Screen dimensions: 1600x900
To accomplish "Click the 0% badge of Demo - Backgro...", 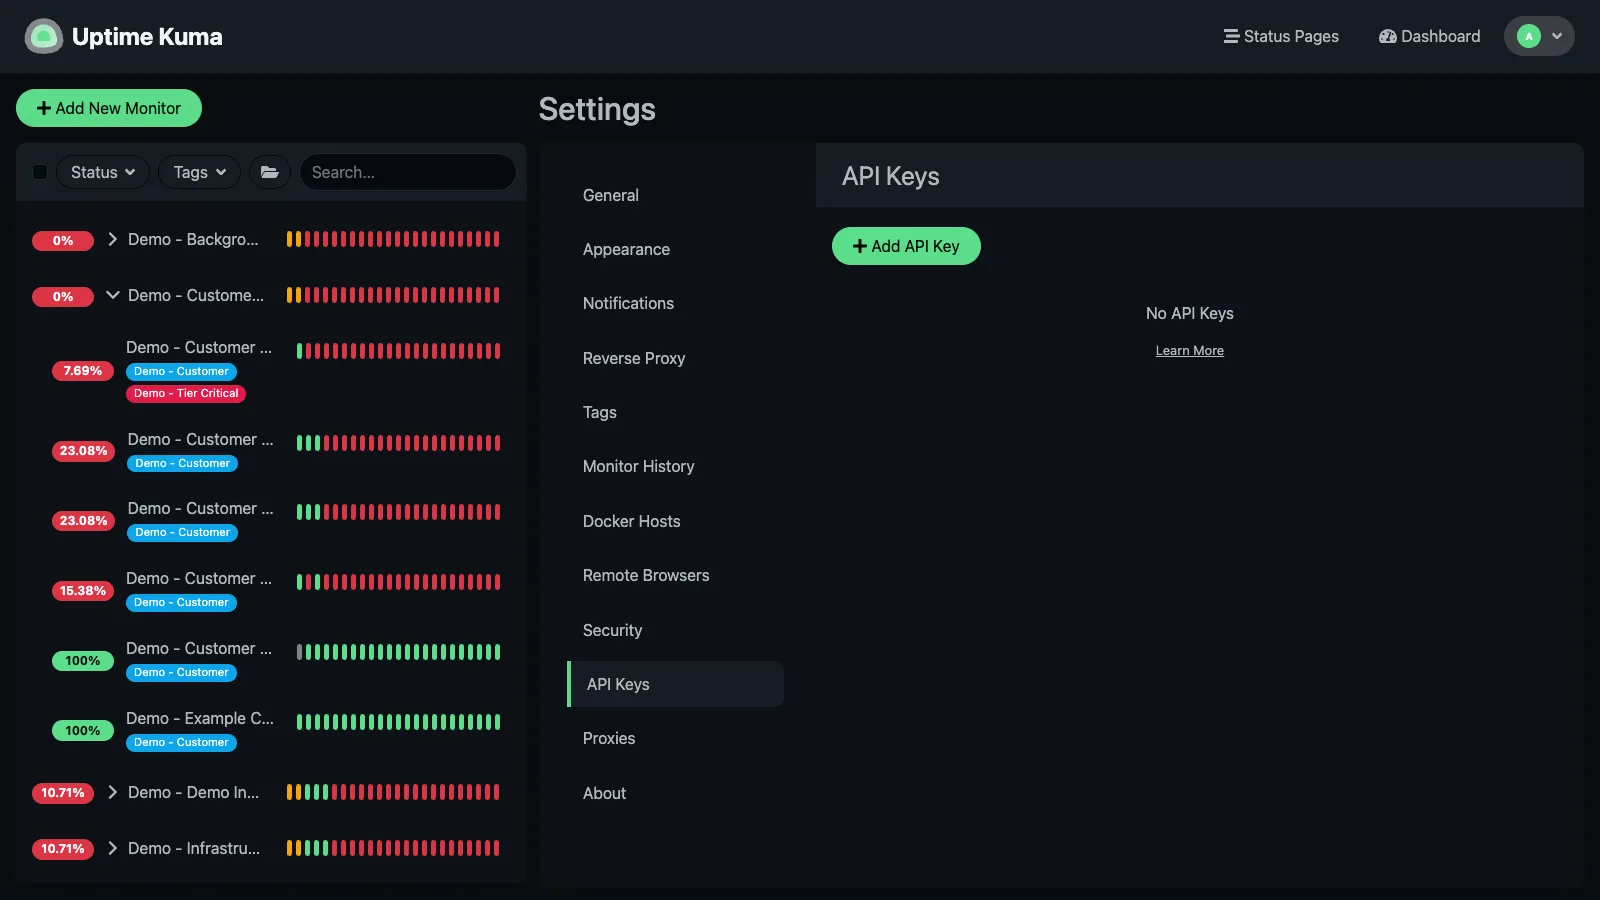I will pyautogui.click(x=63, y=240).
